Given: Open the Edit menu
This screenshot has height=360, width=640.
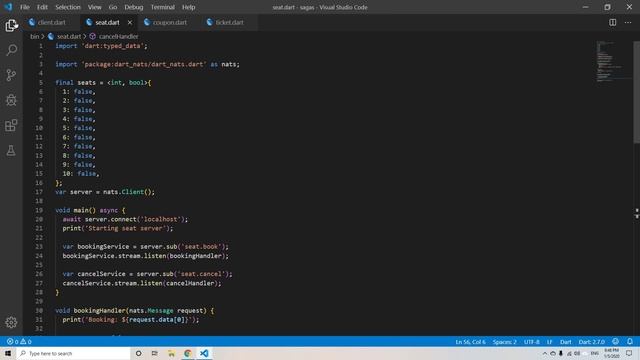Looking at the screenshot, I should coord(42,7).
